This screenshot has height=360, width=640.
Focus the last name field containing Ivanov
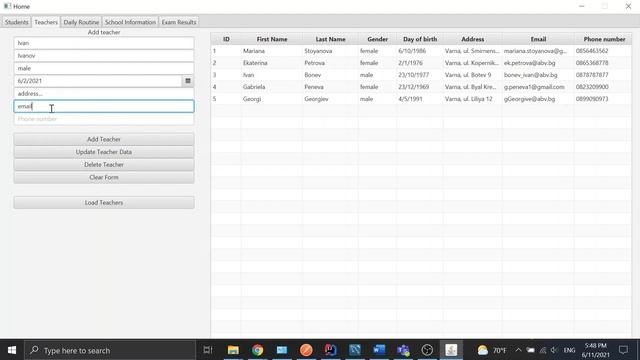[104, 56]
